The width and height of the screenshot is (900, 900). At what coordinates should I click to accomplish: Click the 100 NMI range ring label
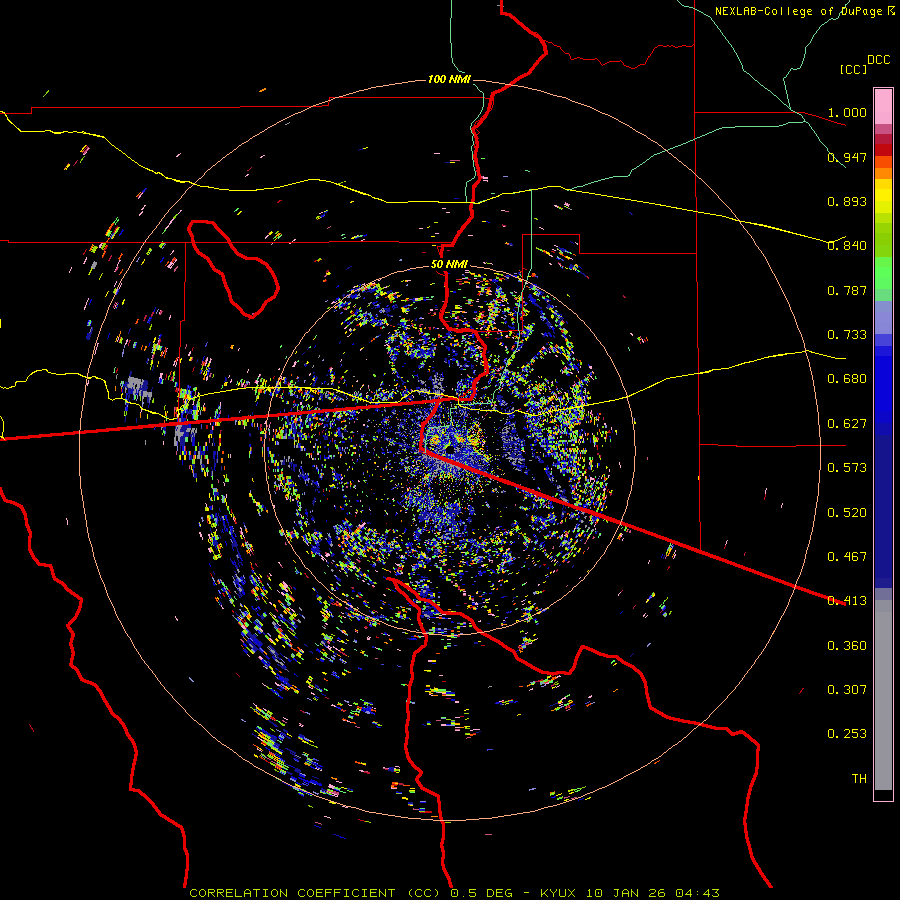pos(449,79)
